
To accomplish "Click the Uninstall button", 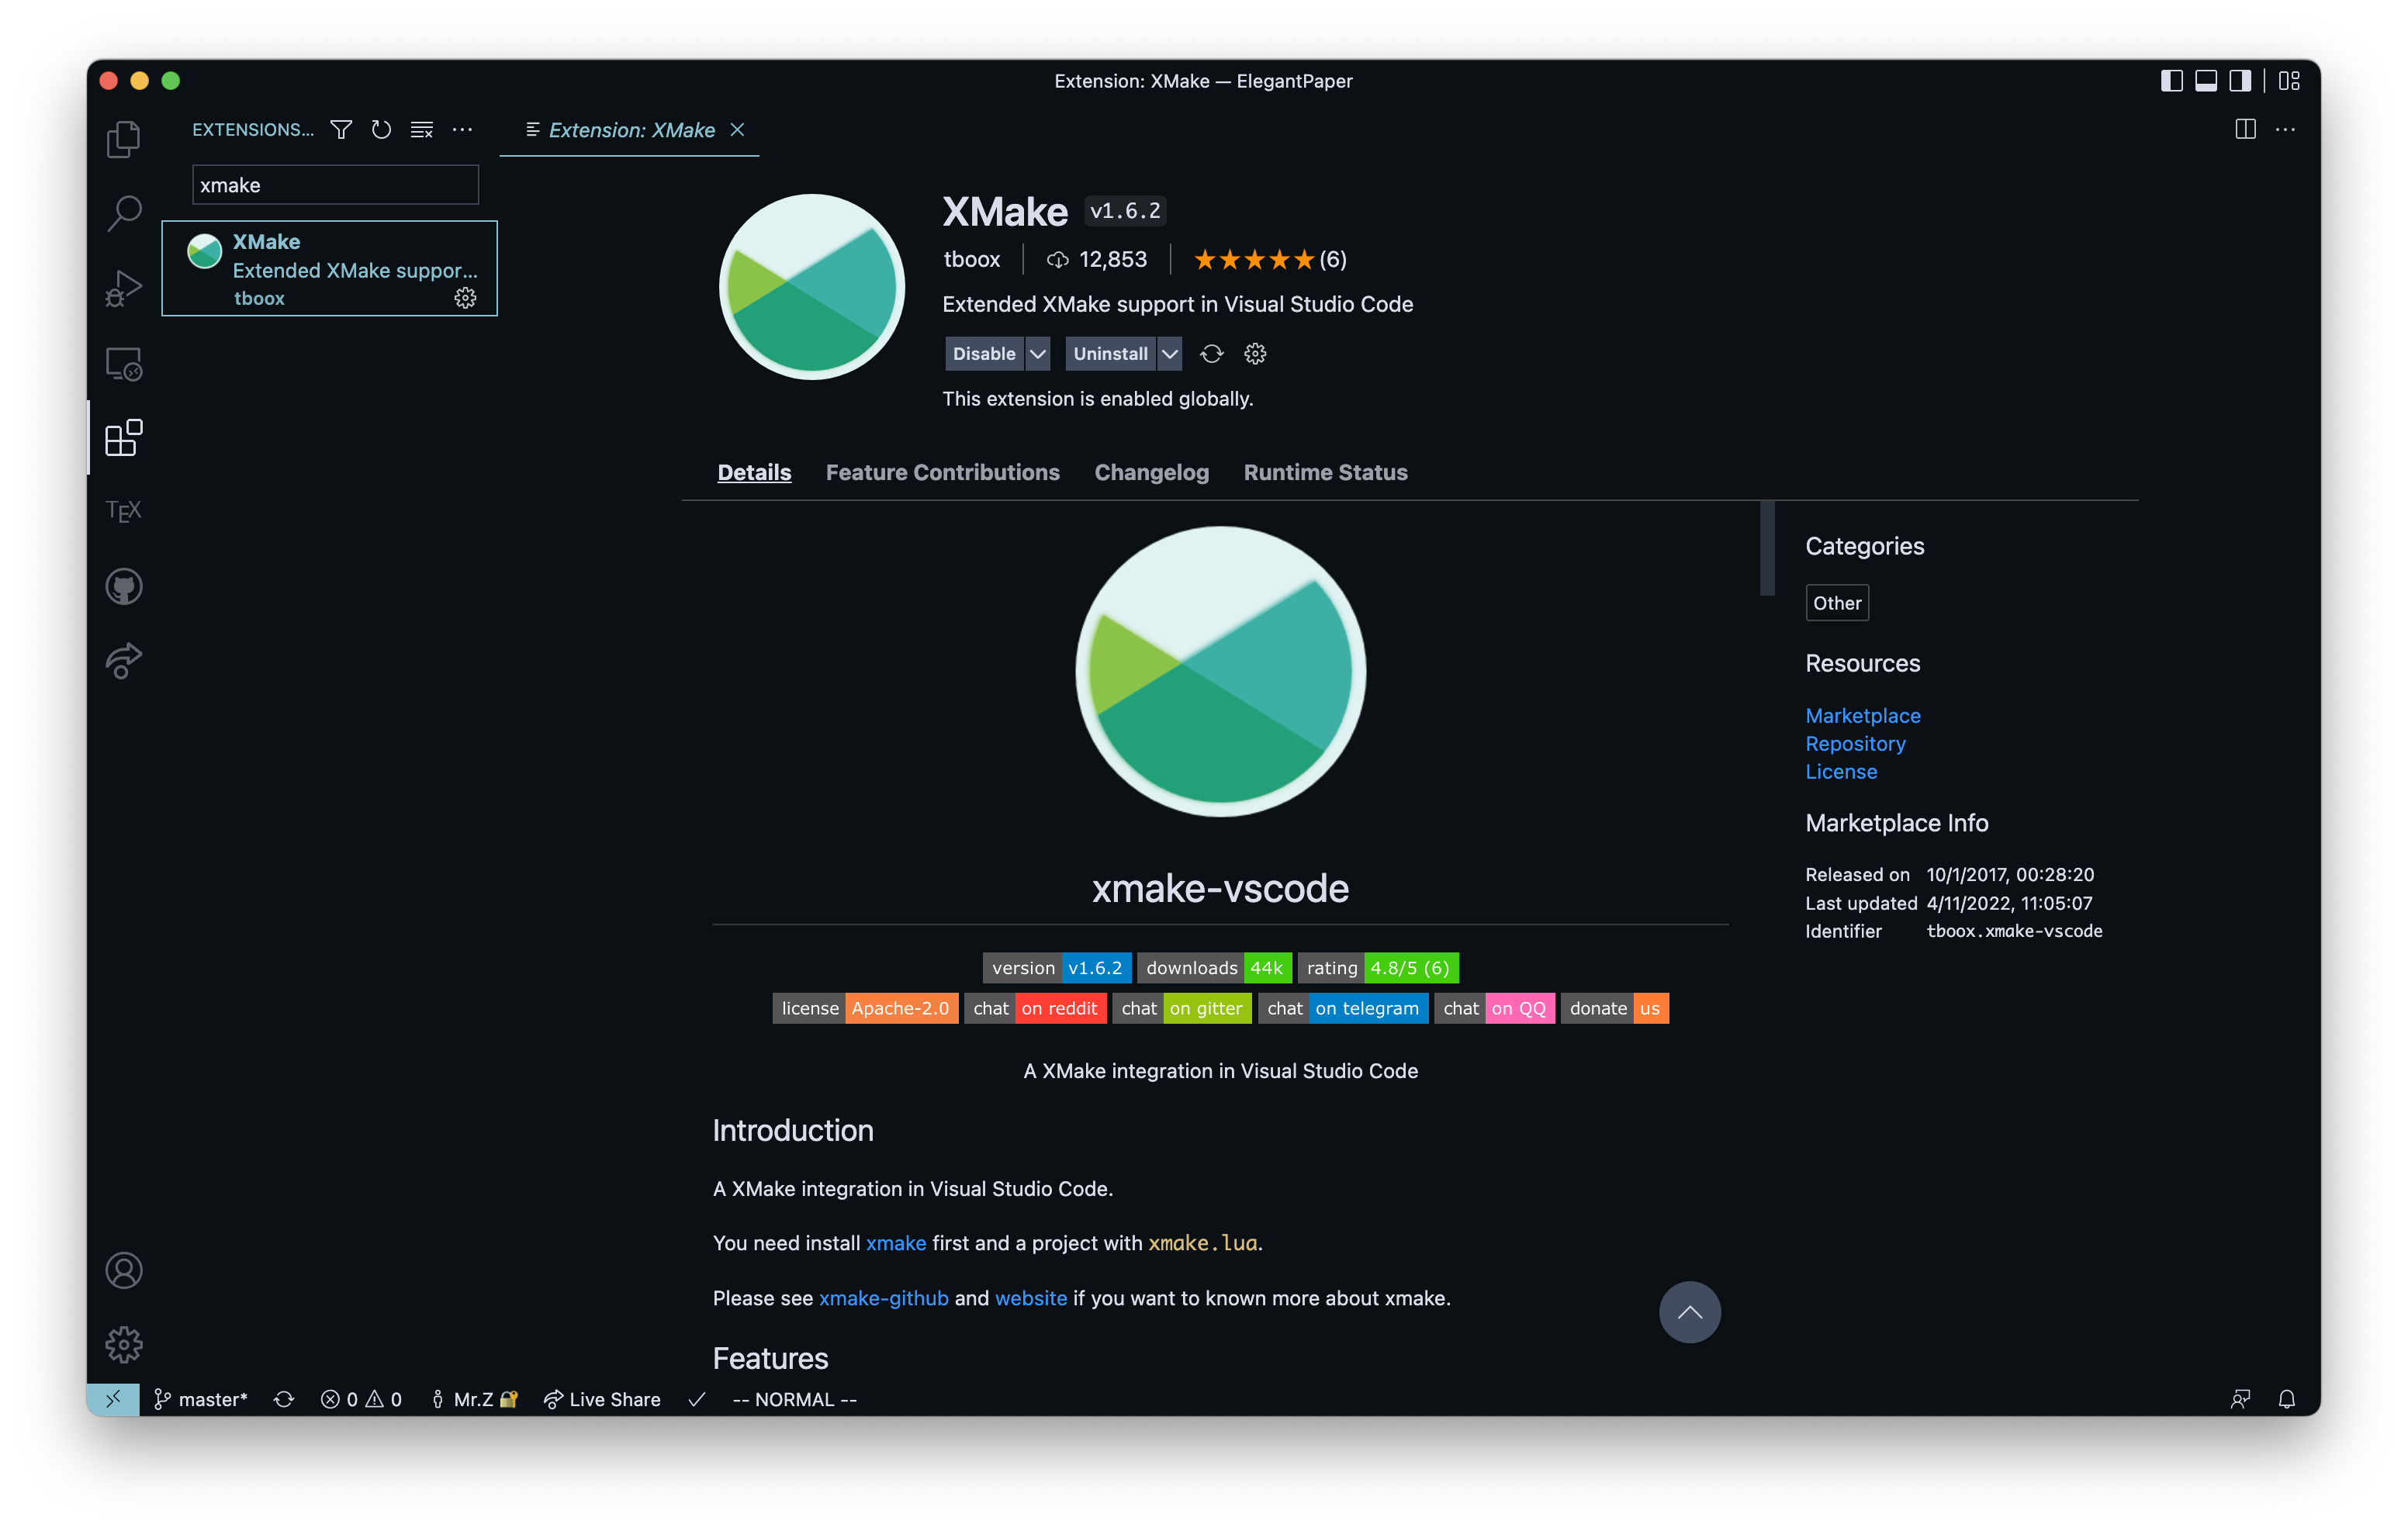I will (x=1110, y=354).
